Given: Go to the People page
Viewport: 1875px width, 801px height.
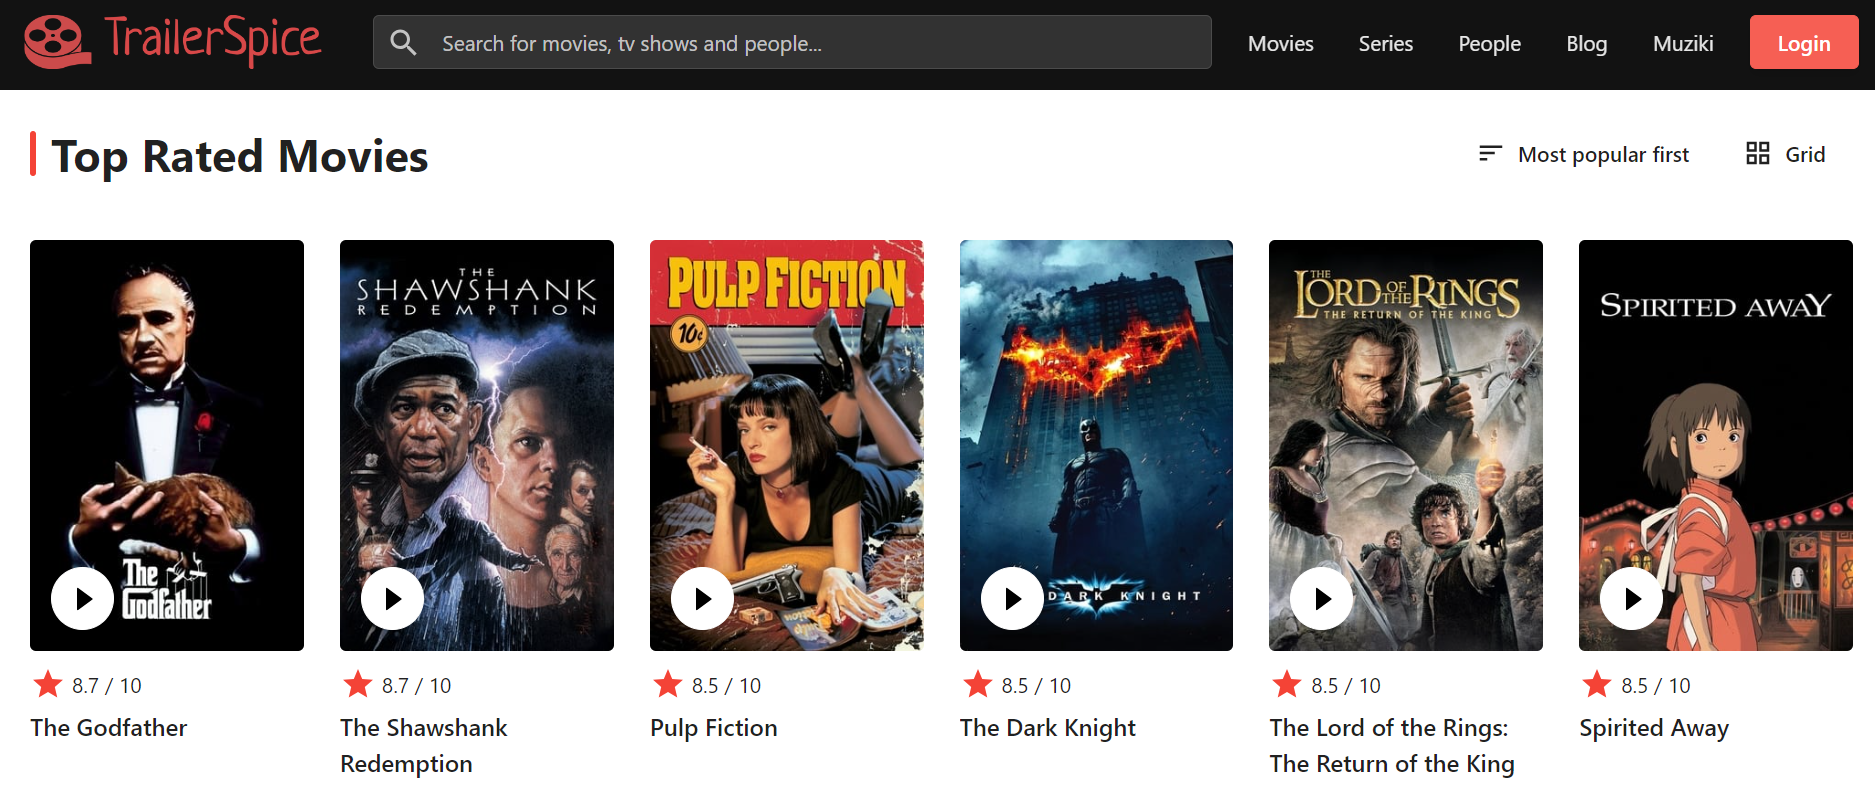Looking at the screenshot, I should [1489, 43].
